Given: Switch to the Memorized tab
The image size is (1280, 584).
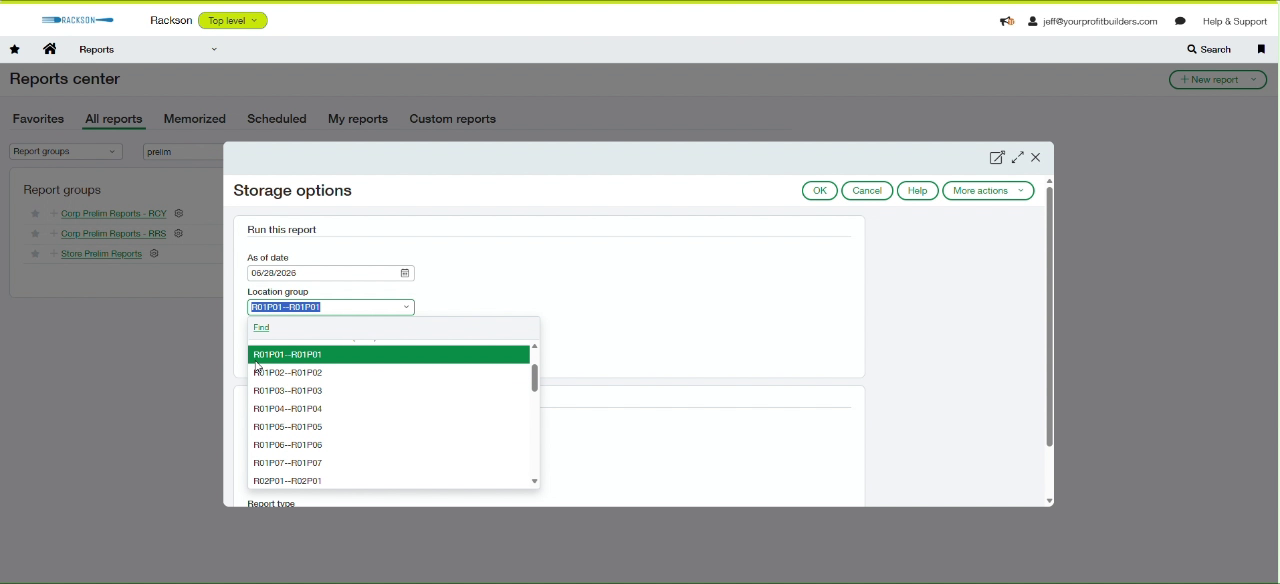Looking at the screenshot, I should 195,119.
